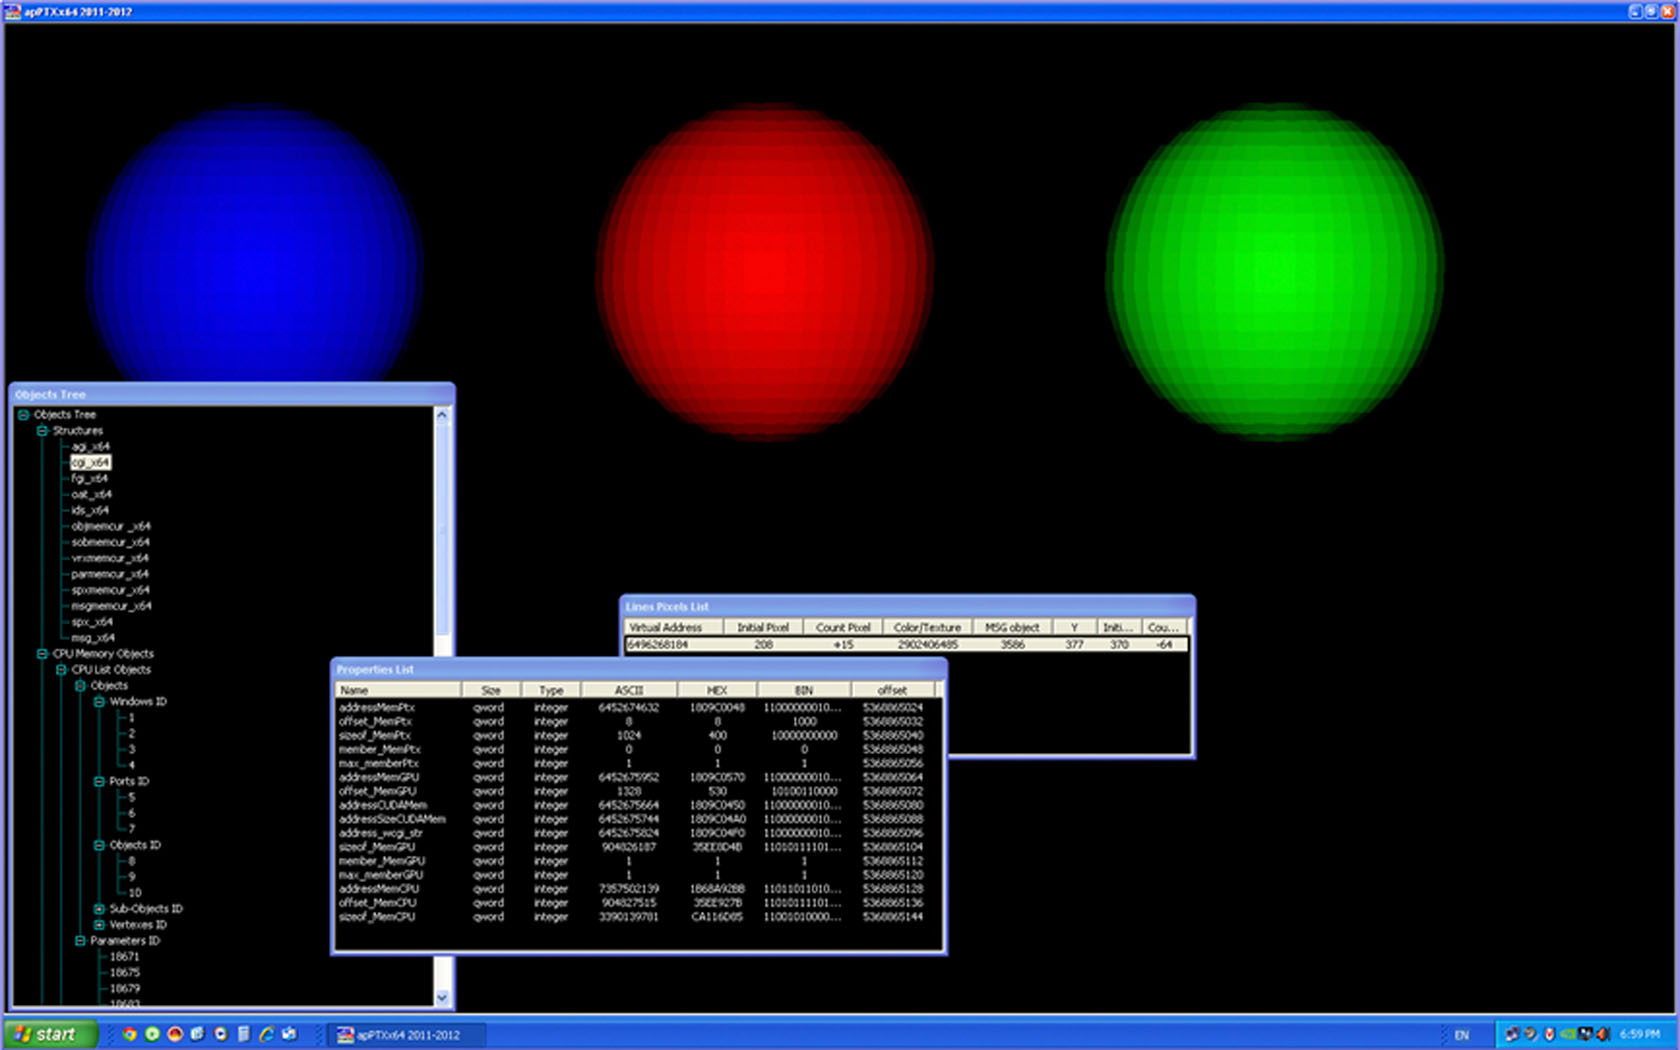Collapse the Windows ID node

point(99,702)
